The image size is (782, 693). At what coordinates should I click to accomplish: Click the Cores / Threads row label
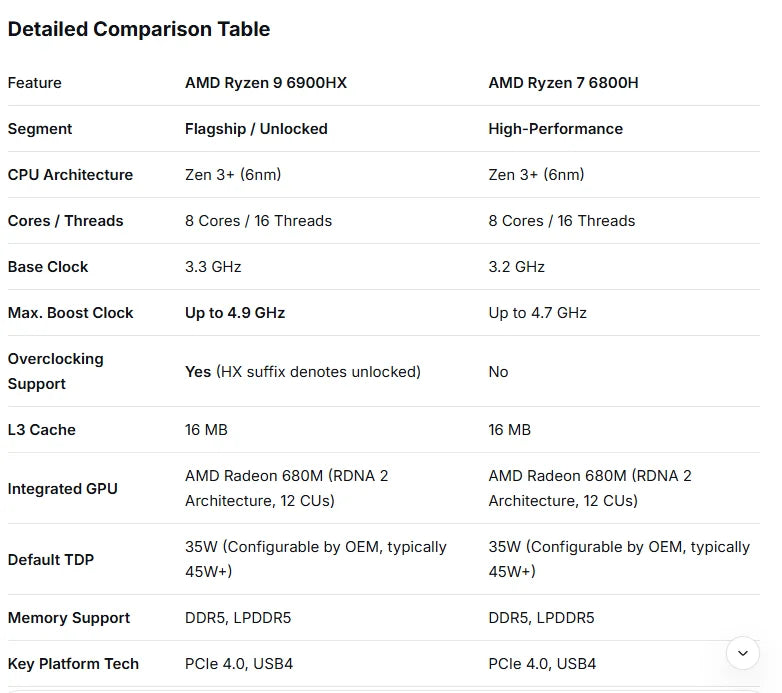(x=65, y=221)
